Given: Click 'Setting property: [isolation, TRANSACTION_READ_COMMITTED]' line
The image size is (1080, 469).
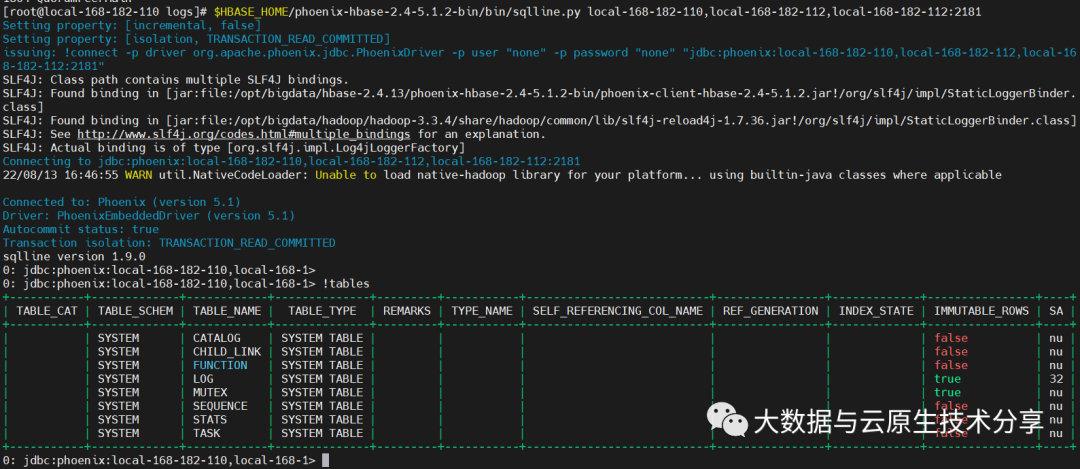Looking at the screenshot, I should pyautogui.click(x=196, y=39).
